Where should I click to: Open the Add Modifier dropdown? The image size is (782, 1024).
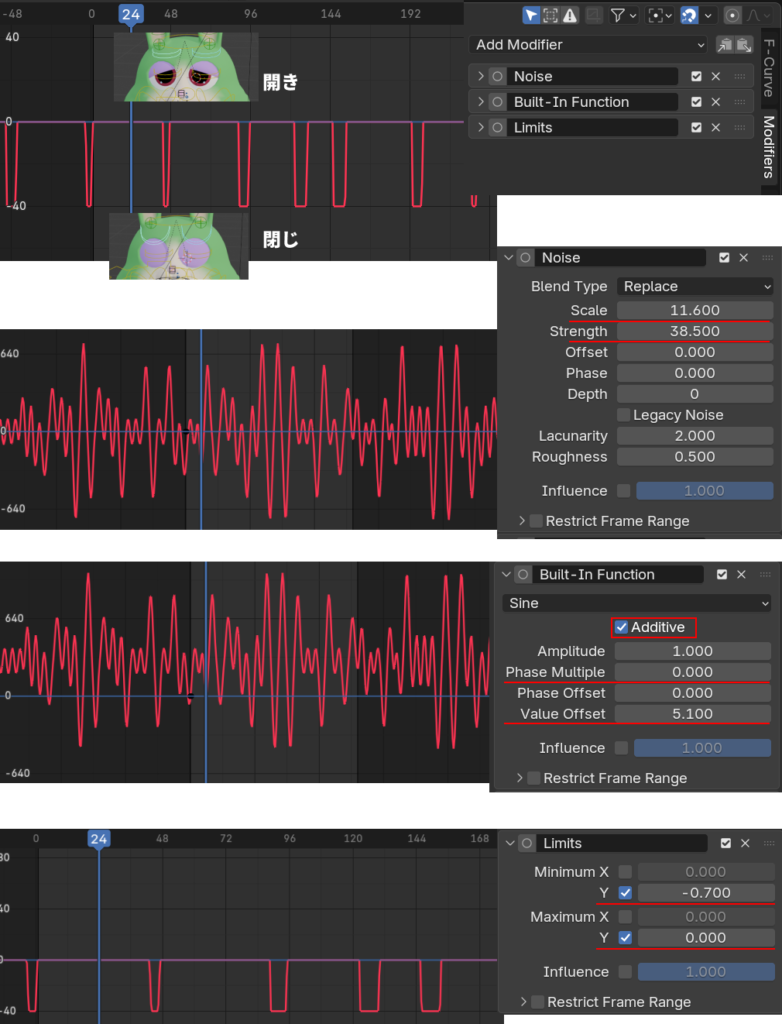pyautogui.click(x=590, y=44)
